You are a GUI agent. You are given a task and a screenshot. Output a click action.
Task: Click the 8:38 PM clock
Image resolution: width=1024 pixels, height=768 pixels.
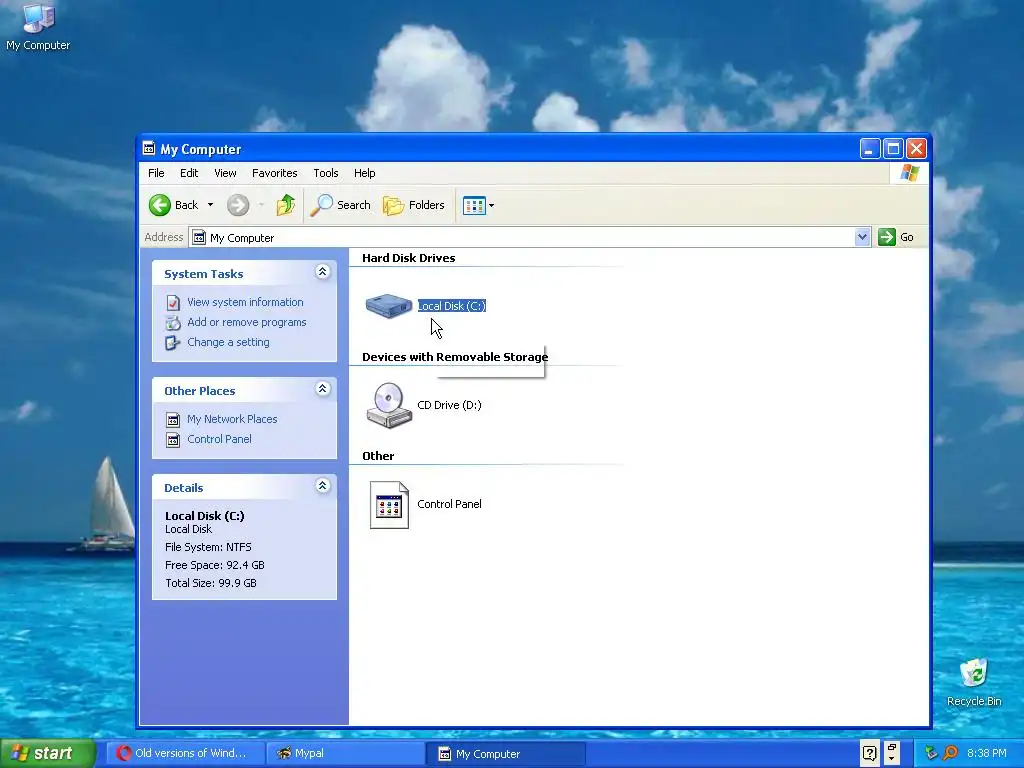(987, 754)
